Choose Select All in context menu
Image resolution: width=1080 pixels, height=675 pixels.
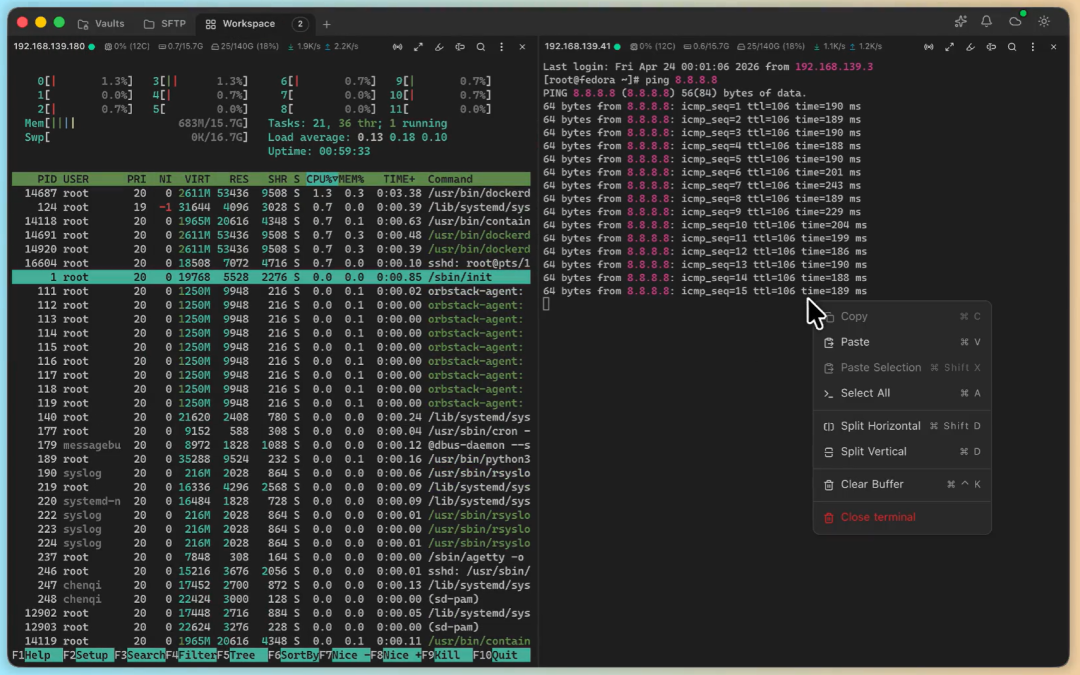[902, 393]
